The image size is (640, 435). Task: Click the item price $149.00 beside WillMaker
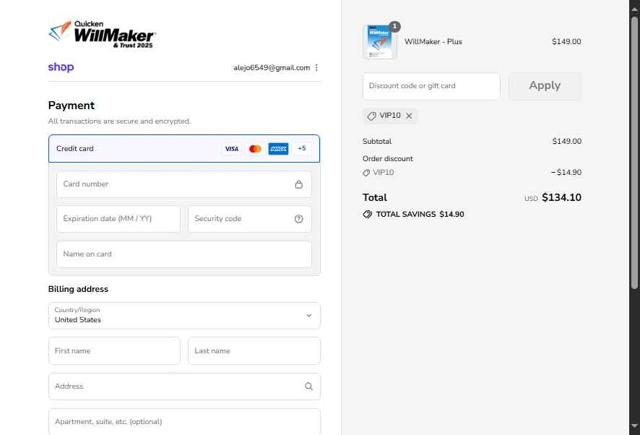point(566,42)
